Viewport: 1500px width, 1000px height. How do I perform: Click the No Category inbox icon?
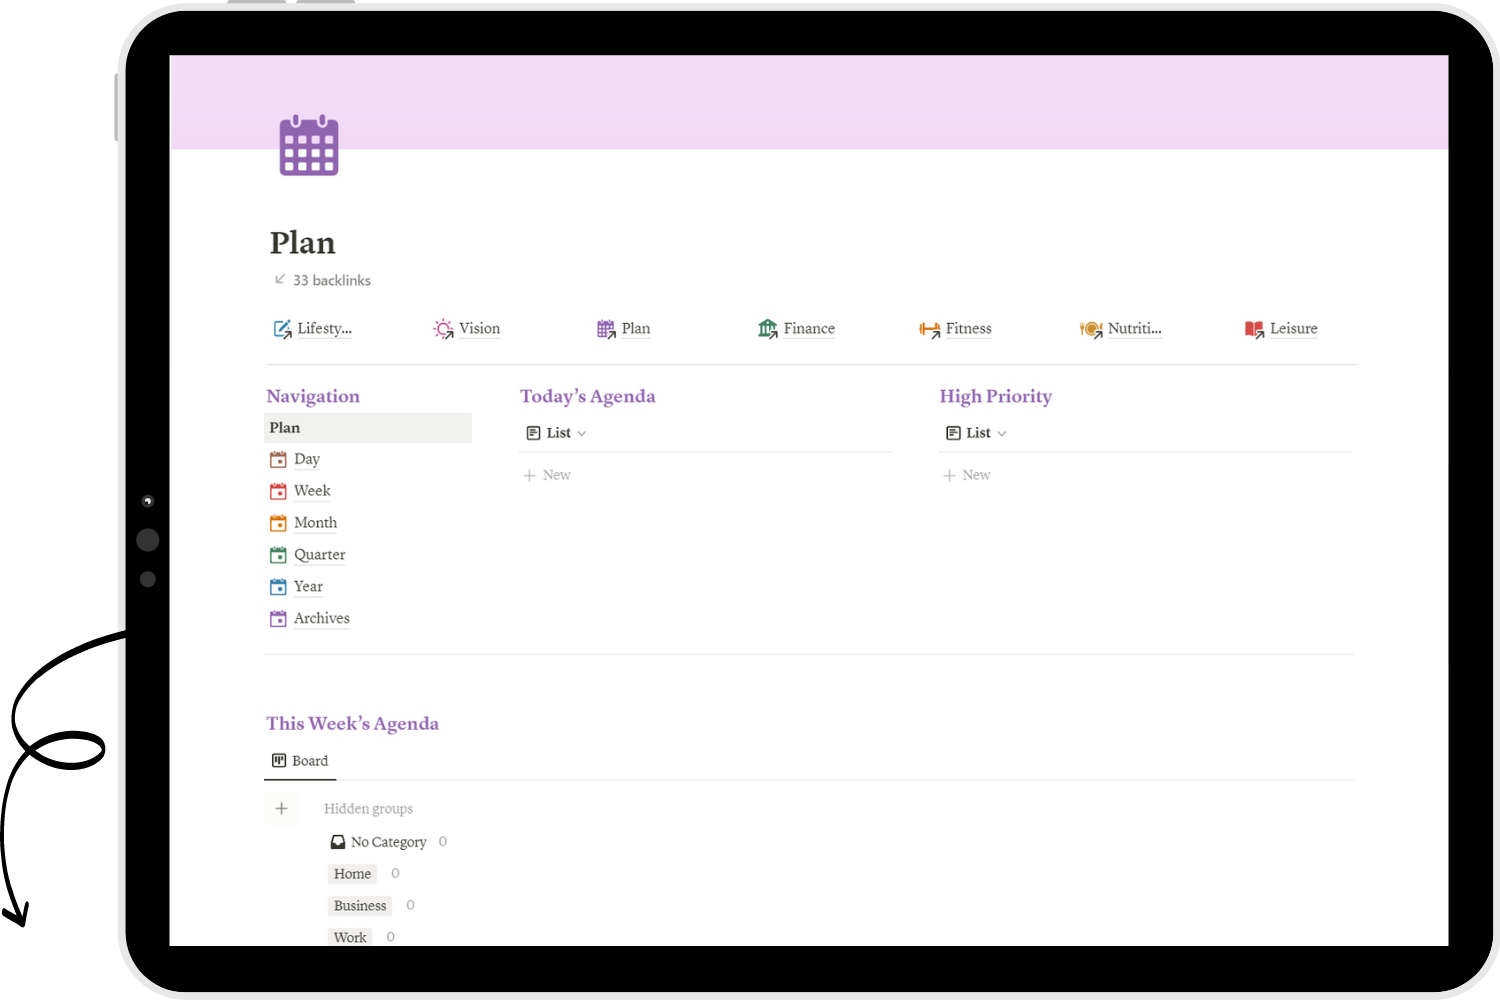click(x=338, y=842)
